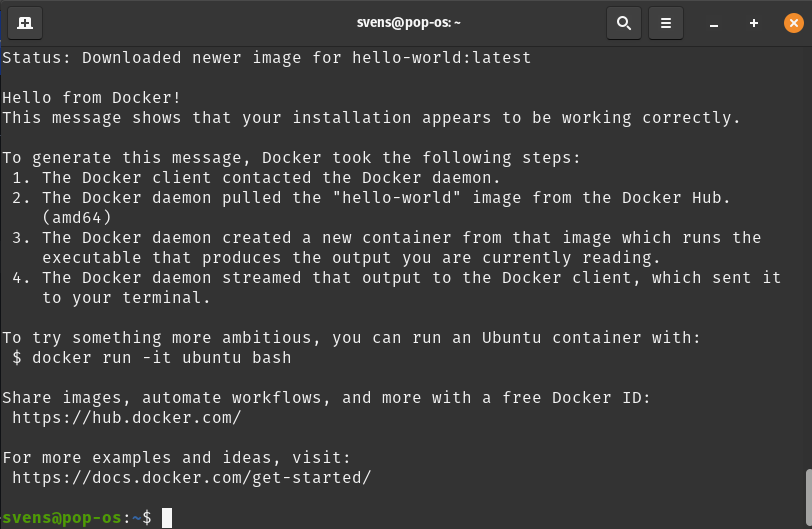Click step 2 'pulled the "hello-world" image' line

click(x=371, y=198)
